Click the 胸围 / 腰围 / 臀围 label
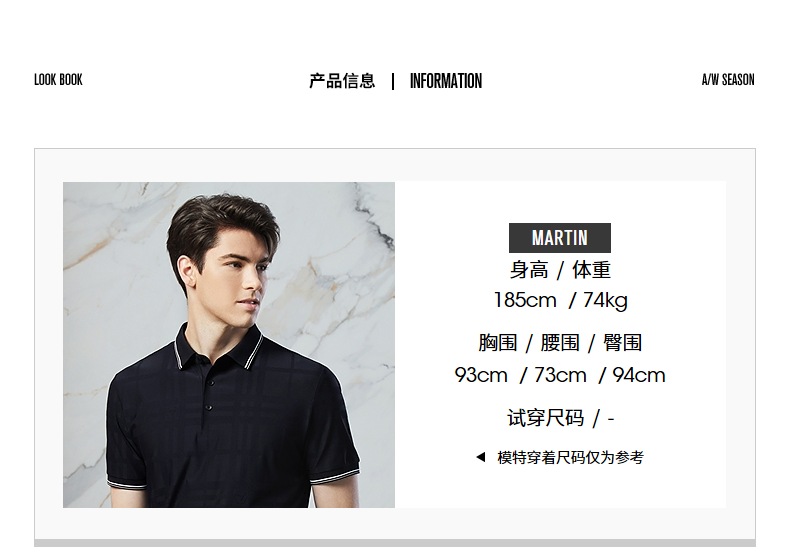Screen dimensions: 790x553 click(x=560, y=343)
